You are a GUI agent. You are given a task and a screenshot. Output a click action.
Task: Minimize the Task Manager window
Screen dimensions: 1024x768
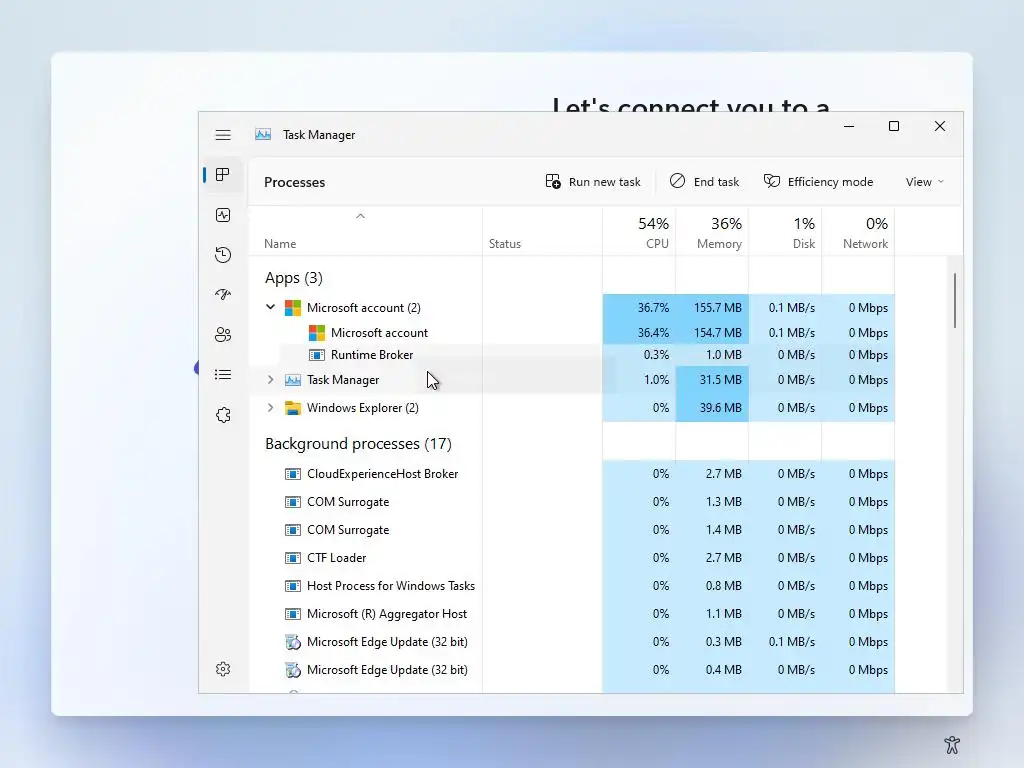click(849, 126)
